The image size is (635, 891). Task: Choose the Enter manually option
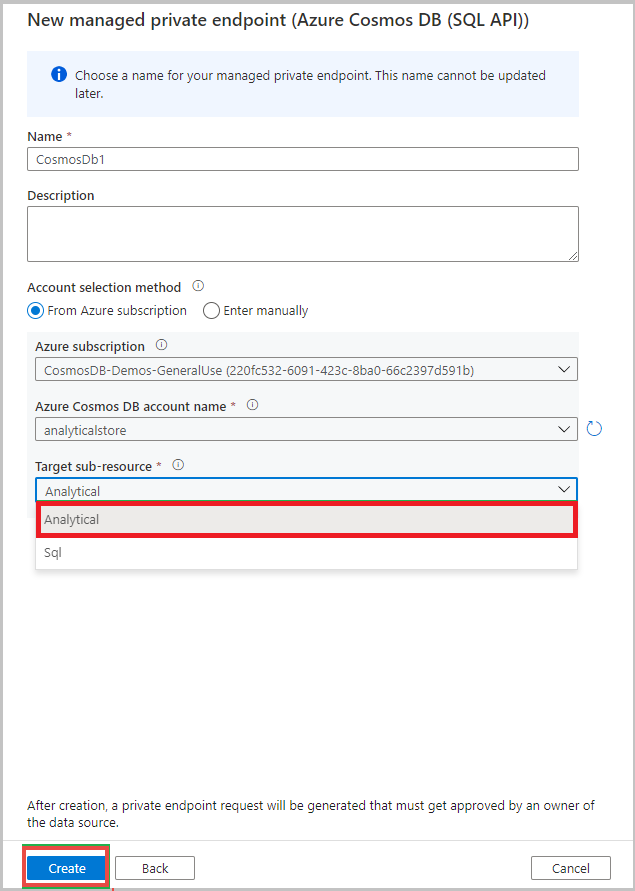(211, 311)
